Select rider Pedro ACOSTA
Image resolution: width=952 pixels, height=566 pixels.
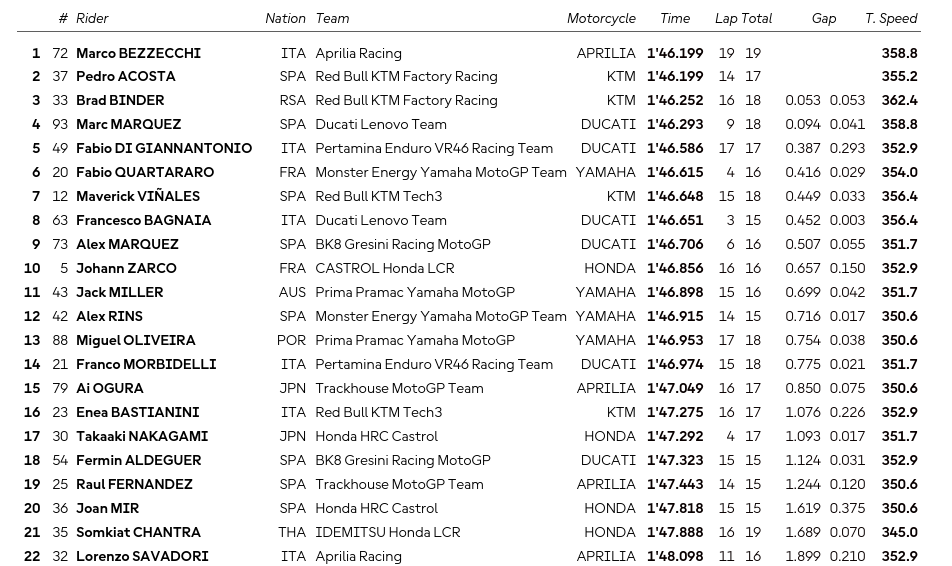126,77
